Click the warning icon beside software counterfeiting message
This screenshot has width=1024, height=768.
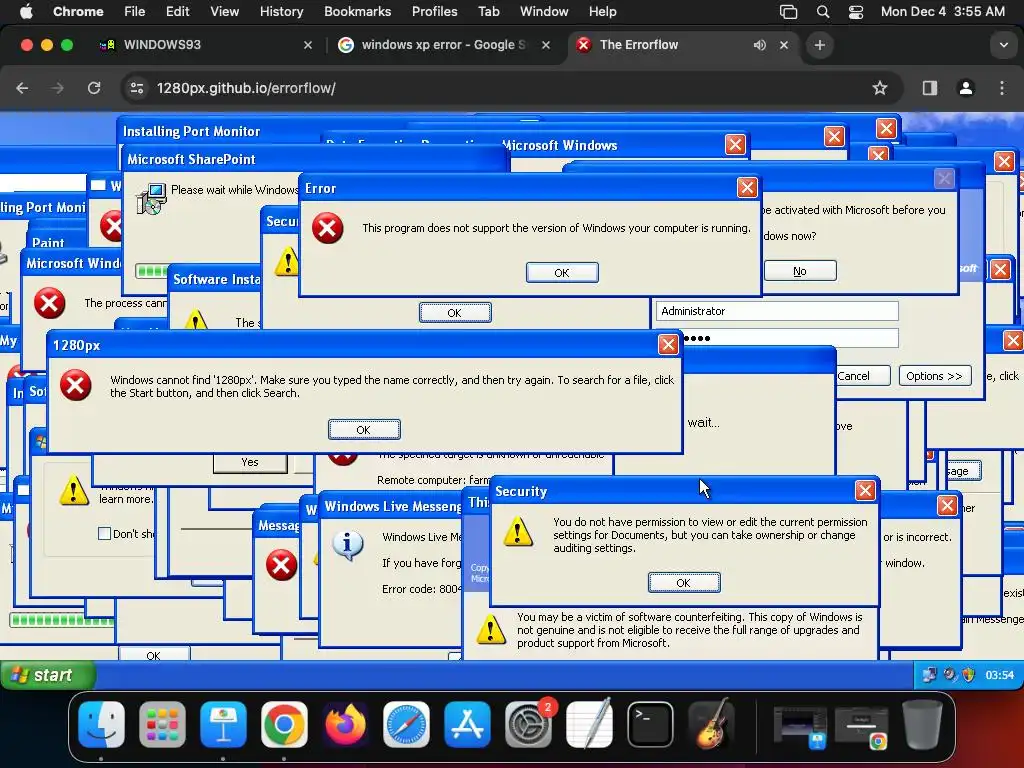[x=490, y=630]
